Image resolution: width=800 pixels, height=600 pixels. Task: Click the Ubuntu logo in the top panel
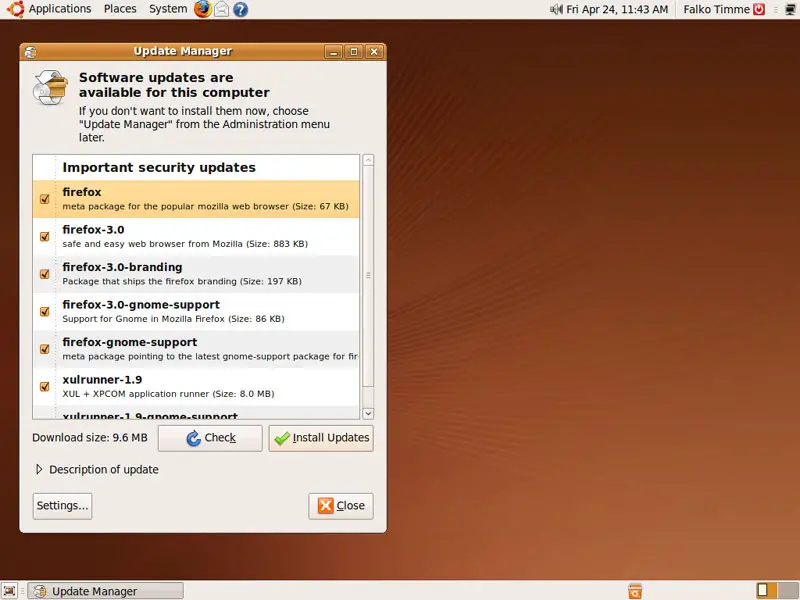[x=15, y=9]
